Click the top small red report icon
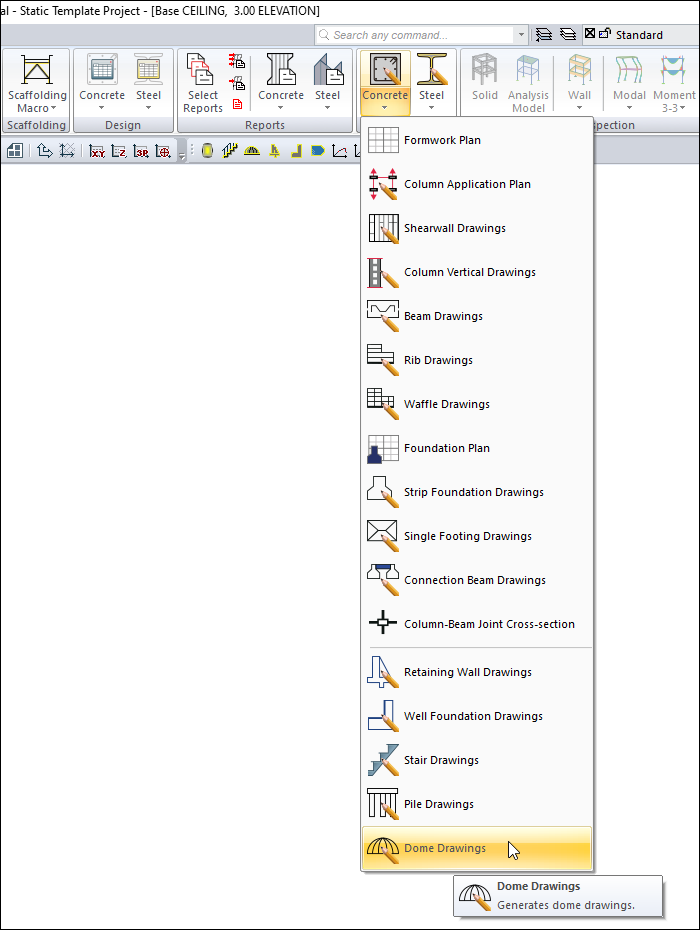 pos(237,60)
